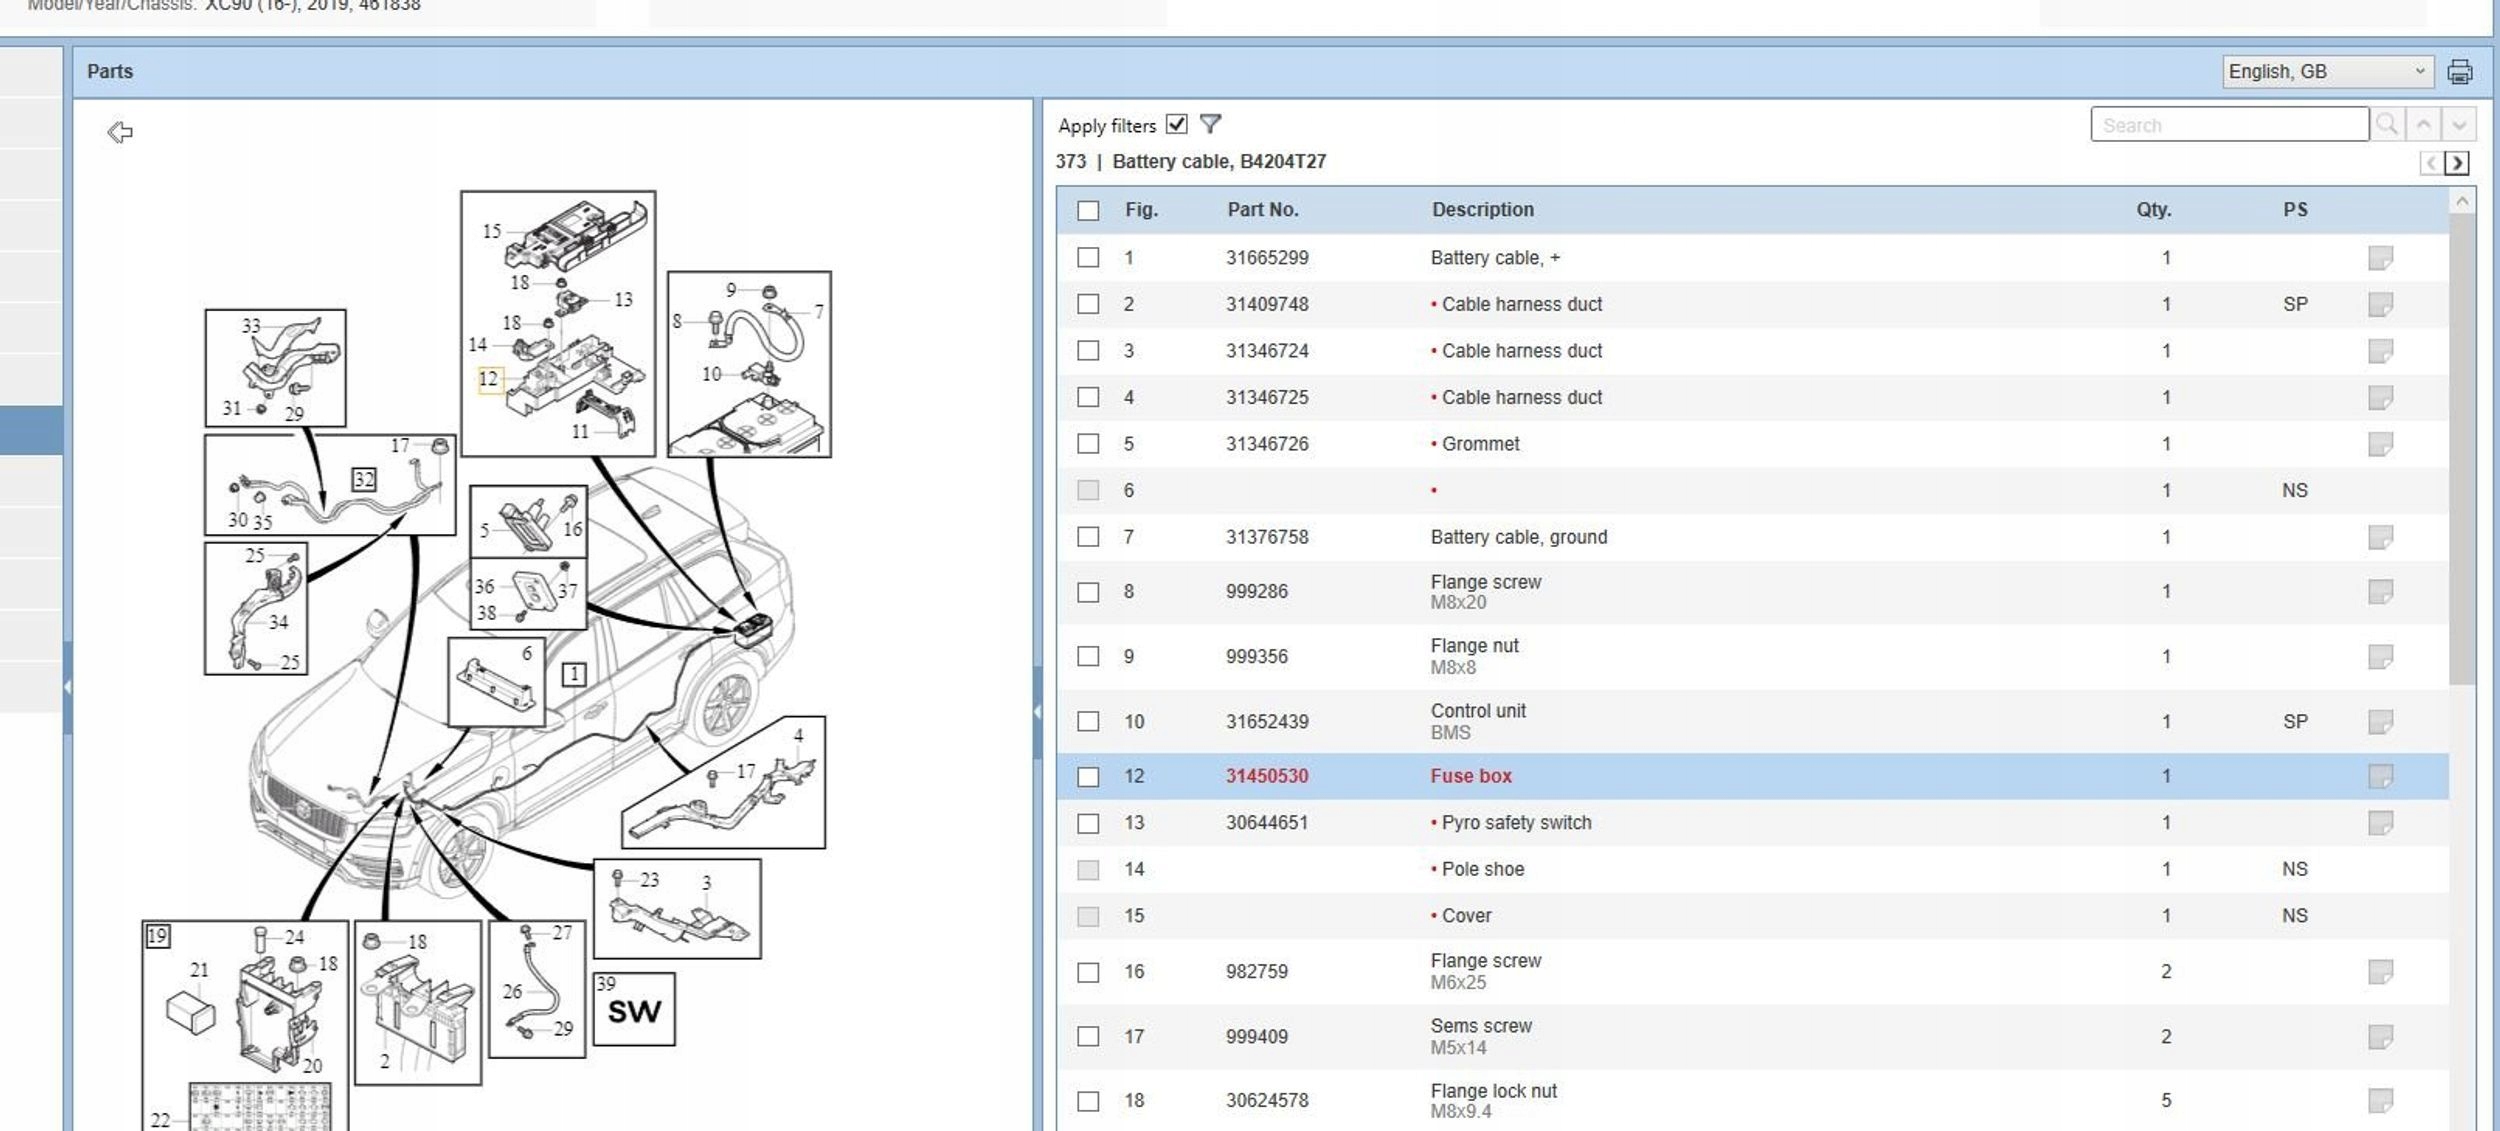Click the back arrow above diagram
The width and height of the screenshot is (2500, 1131).
point(120,132)
